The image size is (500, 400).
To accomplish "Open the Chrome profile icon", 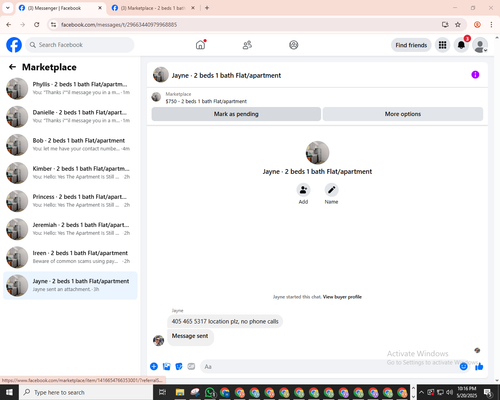I will coord(477,24).
